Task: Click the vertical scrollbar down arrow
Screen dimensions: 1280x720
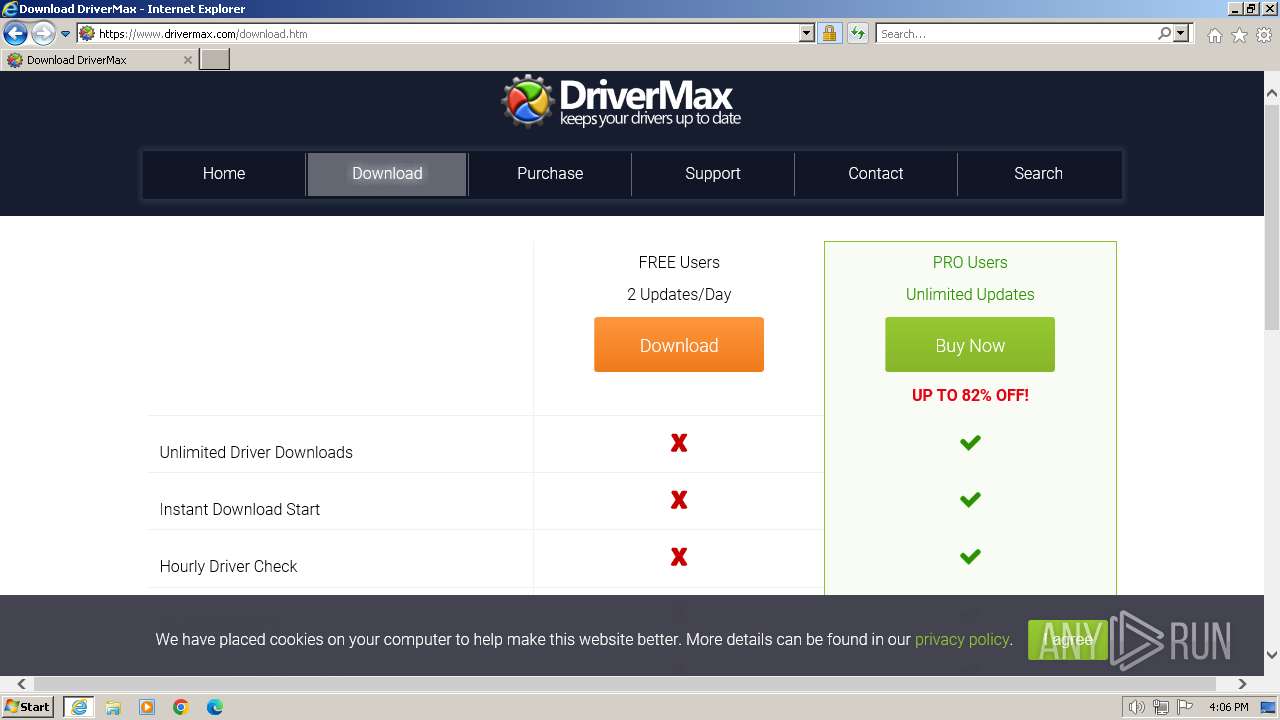Action: tap(1272, 655)
